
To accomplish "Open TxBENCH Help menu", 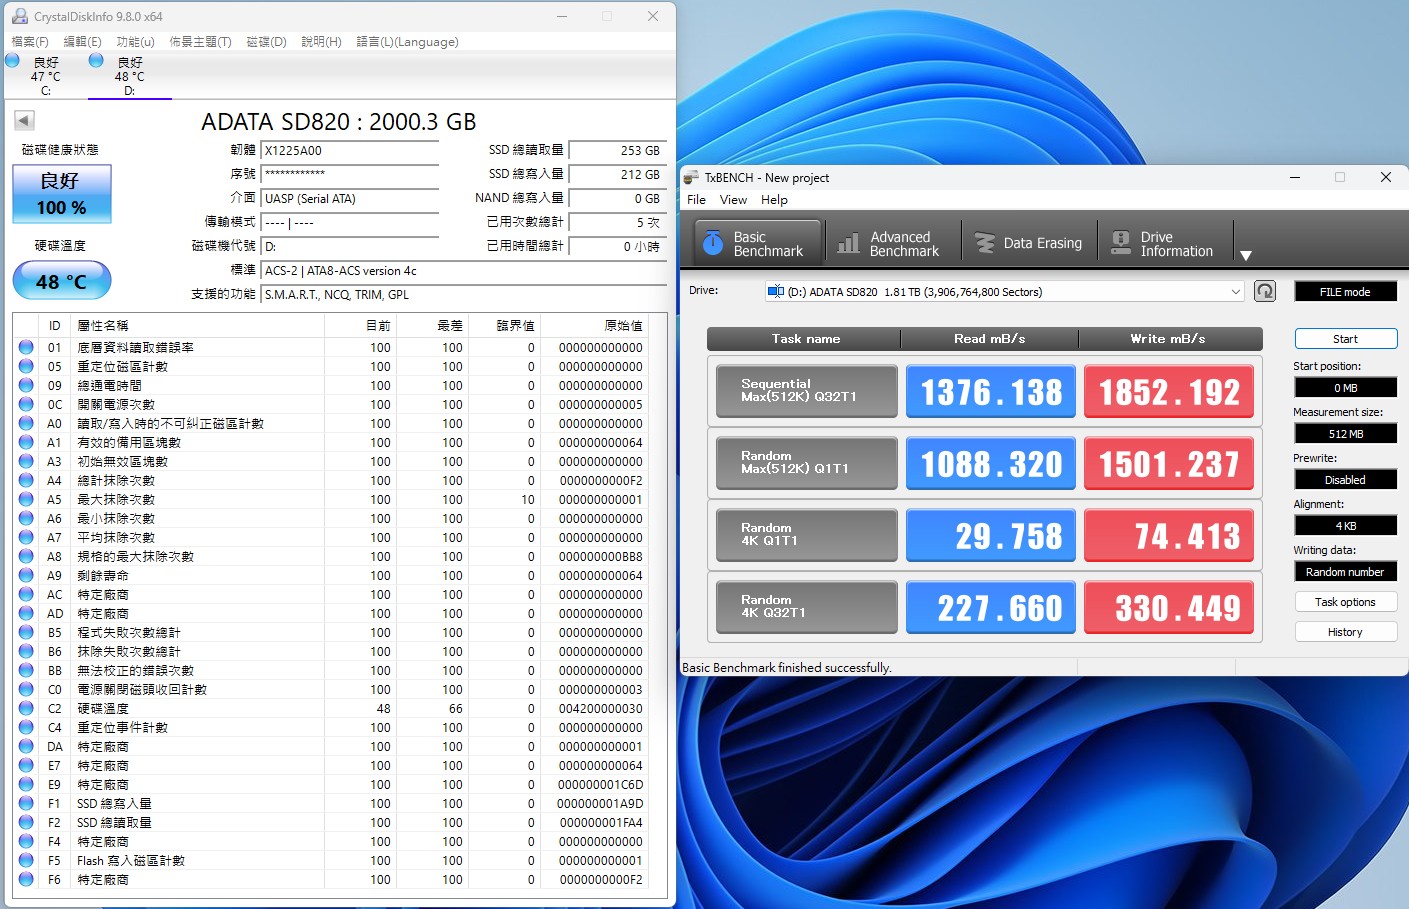I will click(774, 200).
